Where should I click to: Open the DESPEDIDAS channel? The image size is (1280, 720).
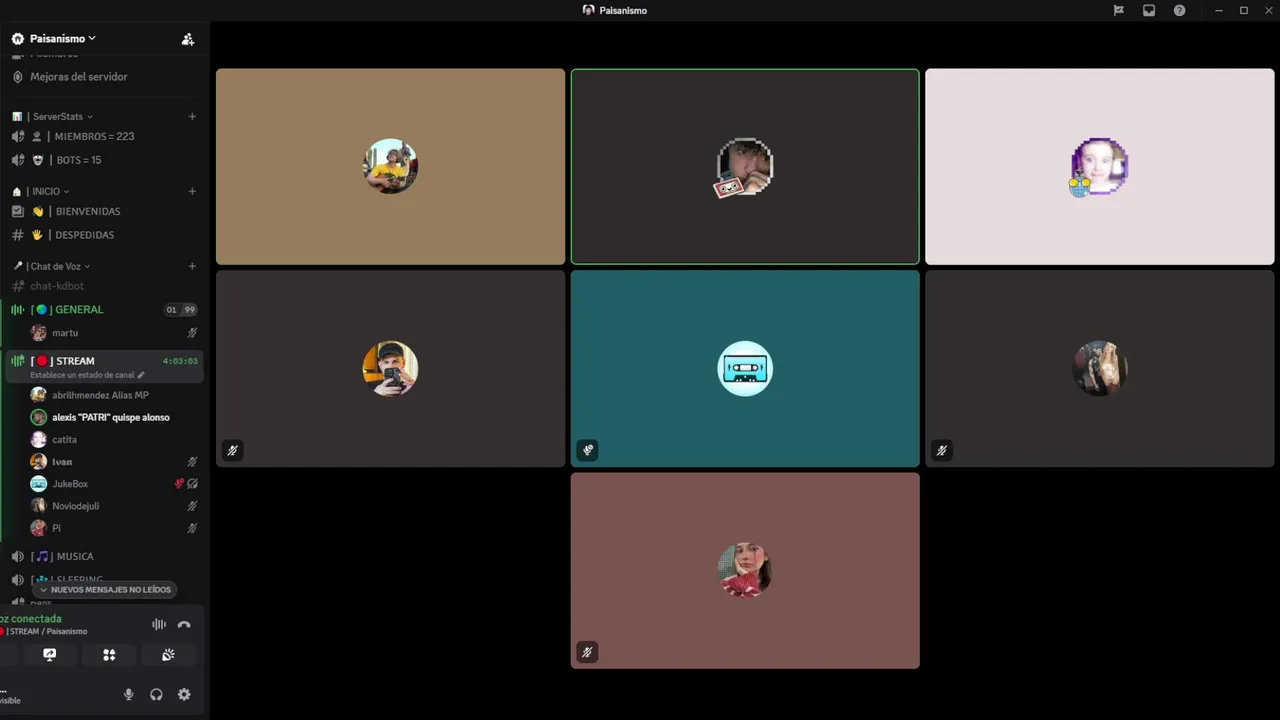click(84, 235)
